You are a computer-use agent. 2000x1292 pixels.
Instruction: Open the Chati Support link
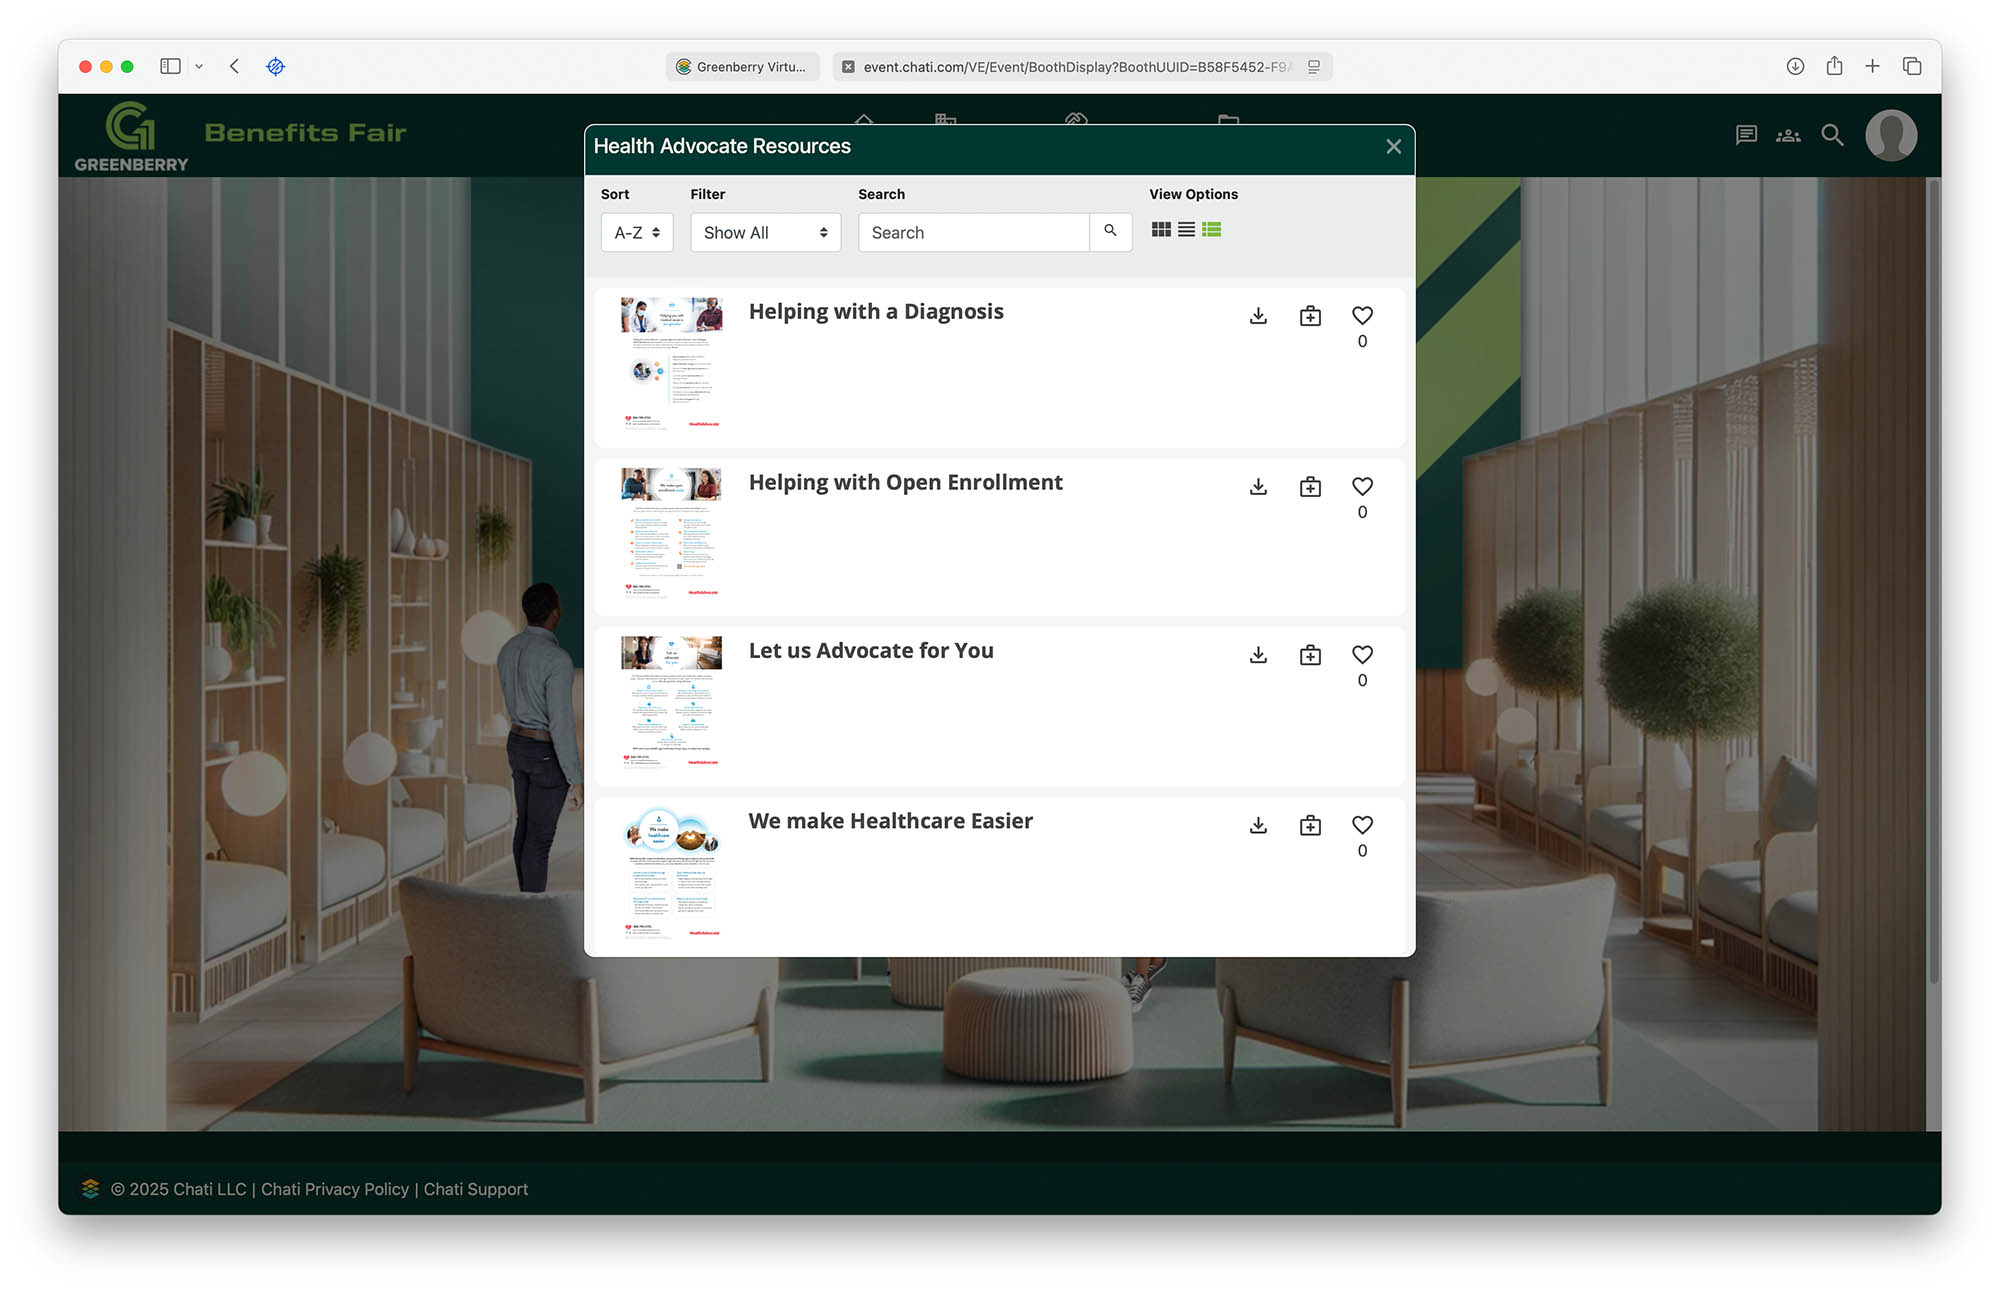point(475,1189)
